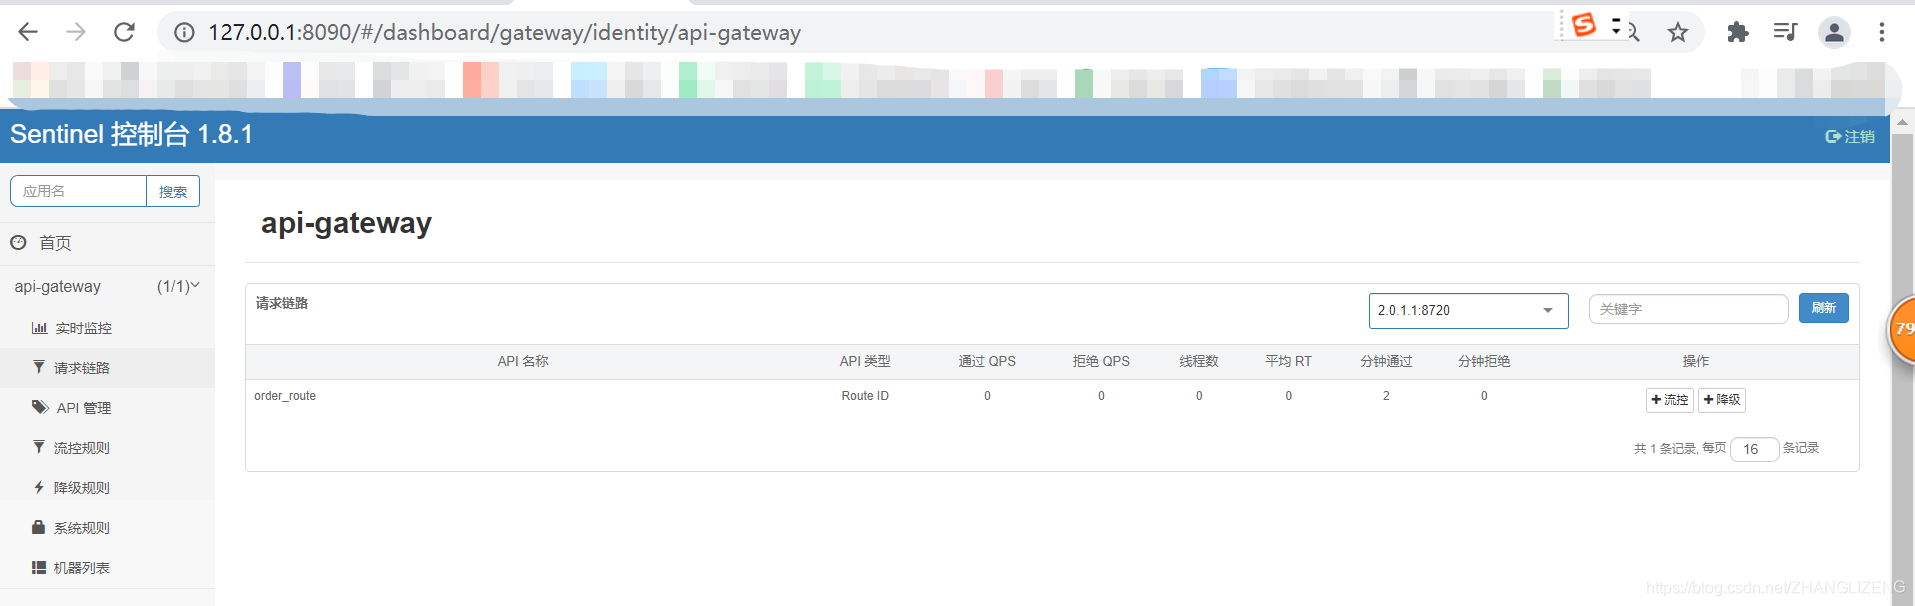Click the orange floating 79 badge
Viewport: 1915px width, 606px height.
1900,329
